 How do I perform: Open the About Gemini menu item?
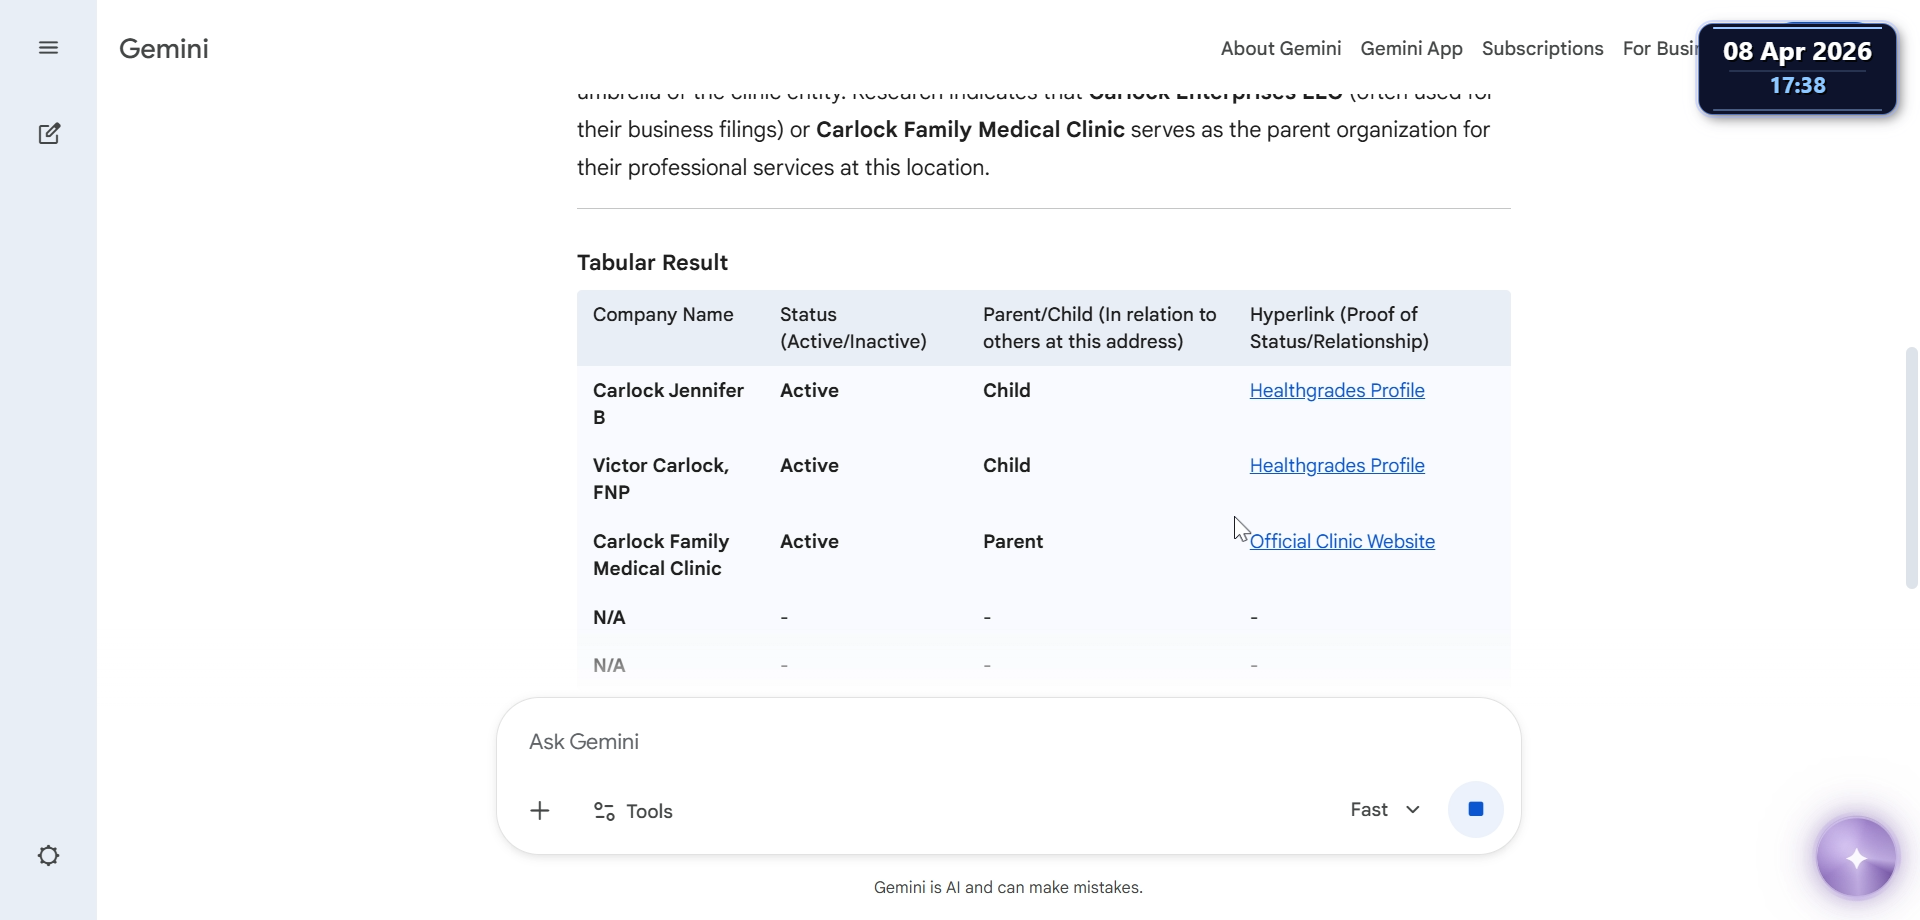1280,49
